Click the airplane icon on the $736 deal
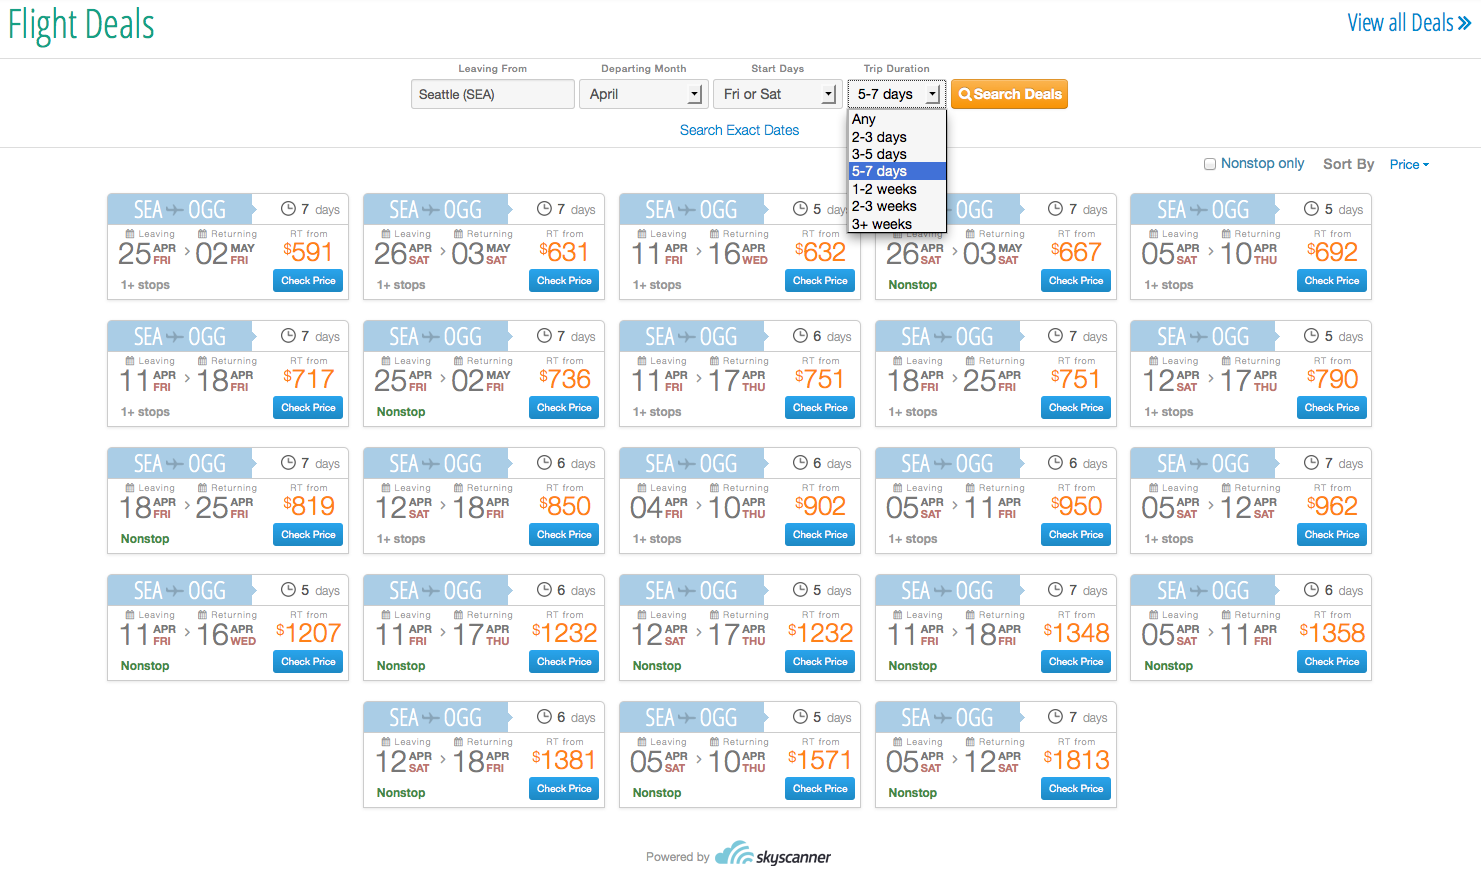 [431, 337]
